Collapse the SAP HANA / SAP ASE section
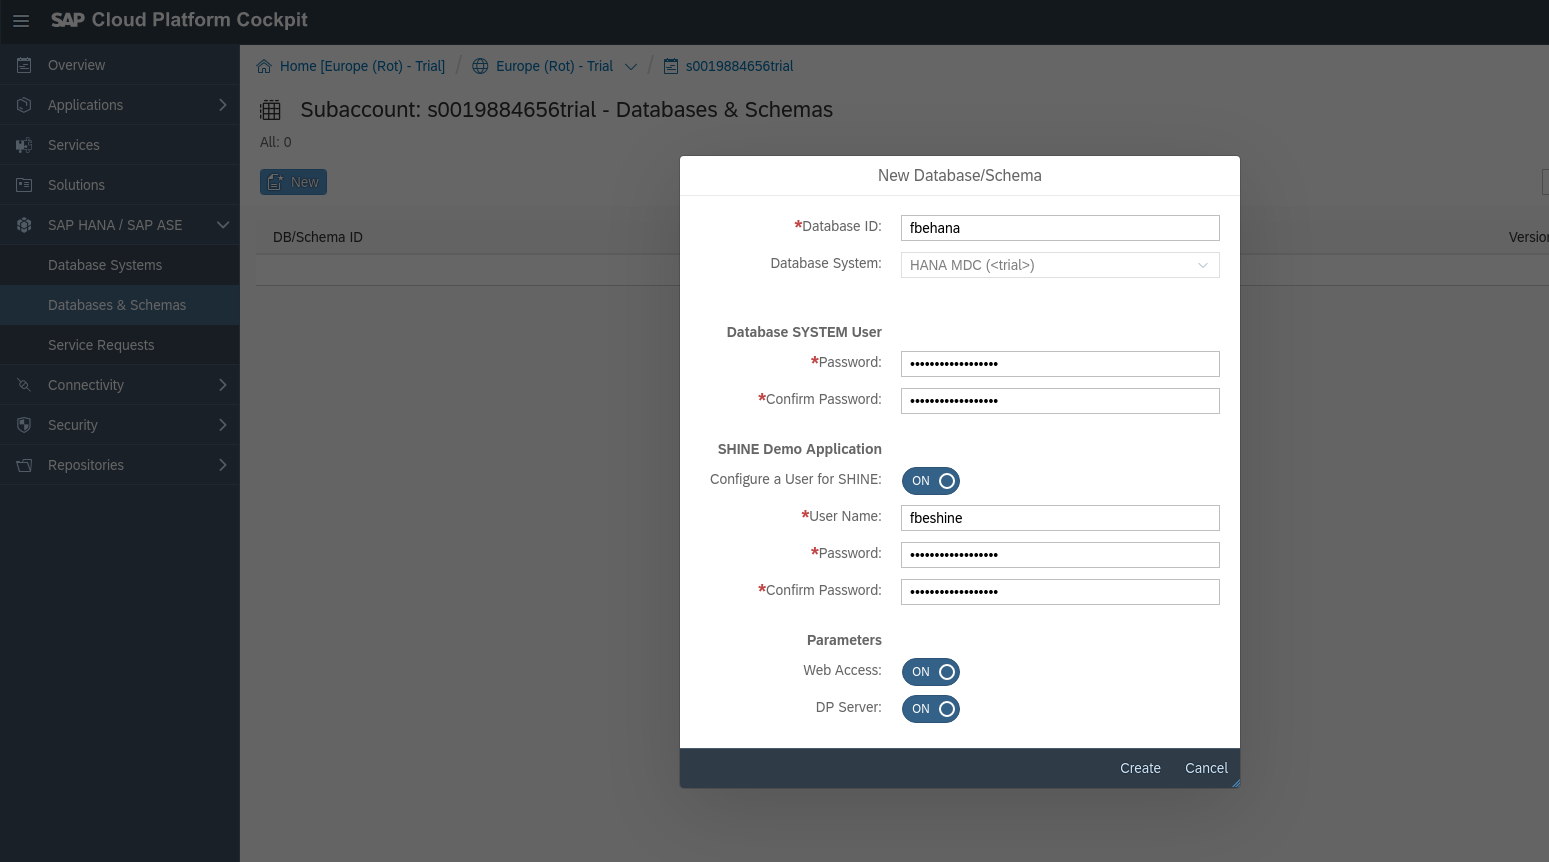Screen dimensions: 1549x862 tap(222, 225)
